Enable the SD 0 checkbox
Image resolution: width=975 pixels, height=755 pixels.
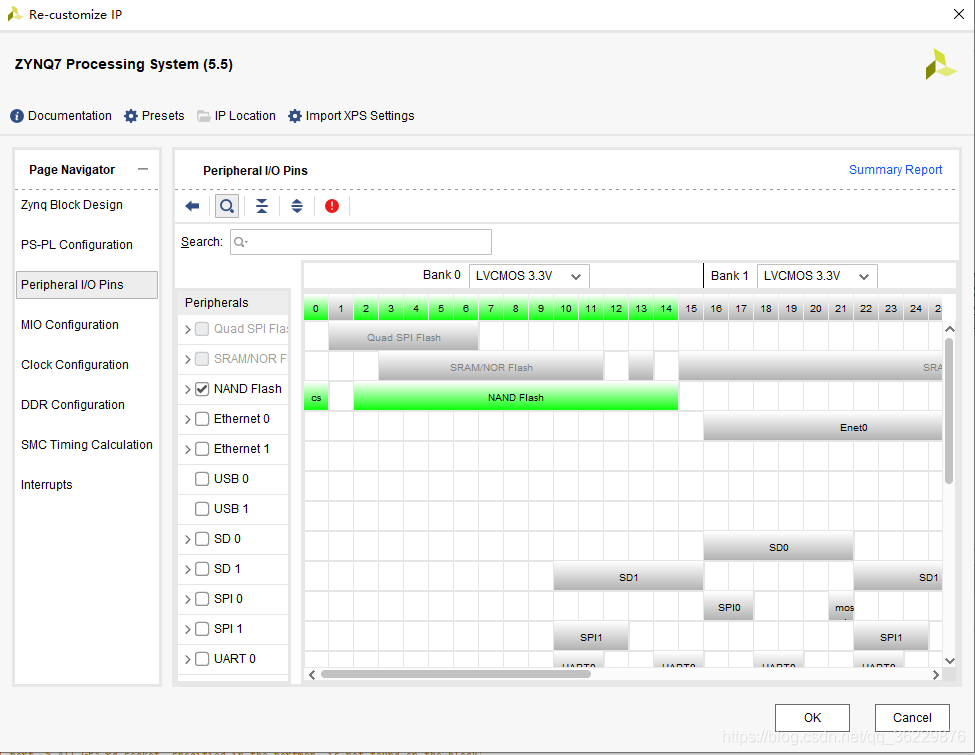[x=202, y=539]
